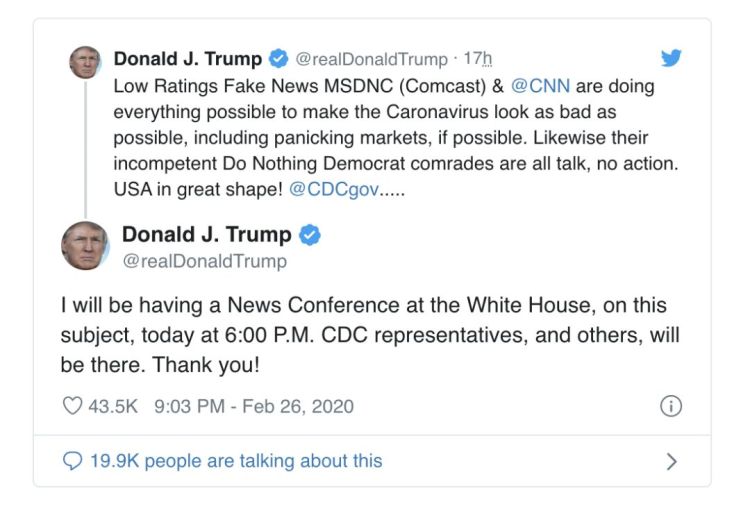Open the @CDCgov mention link
The height and width of the screenshot is (520, 750).
click(334, 189)
